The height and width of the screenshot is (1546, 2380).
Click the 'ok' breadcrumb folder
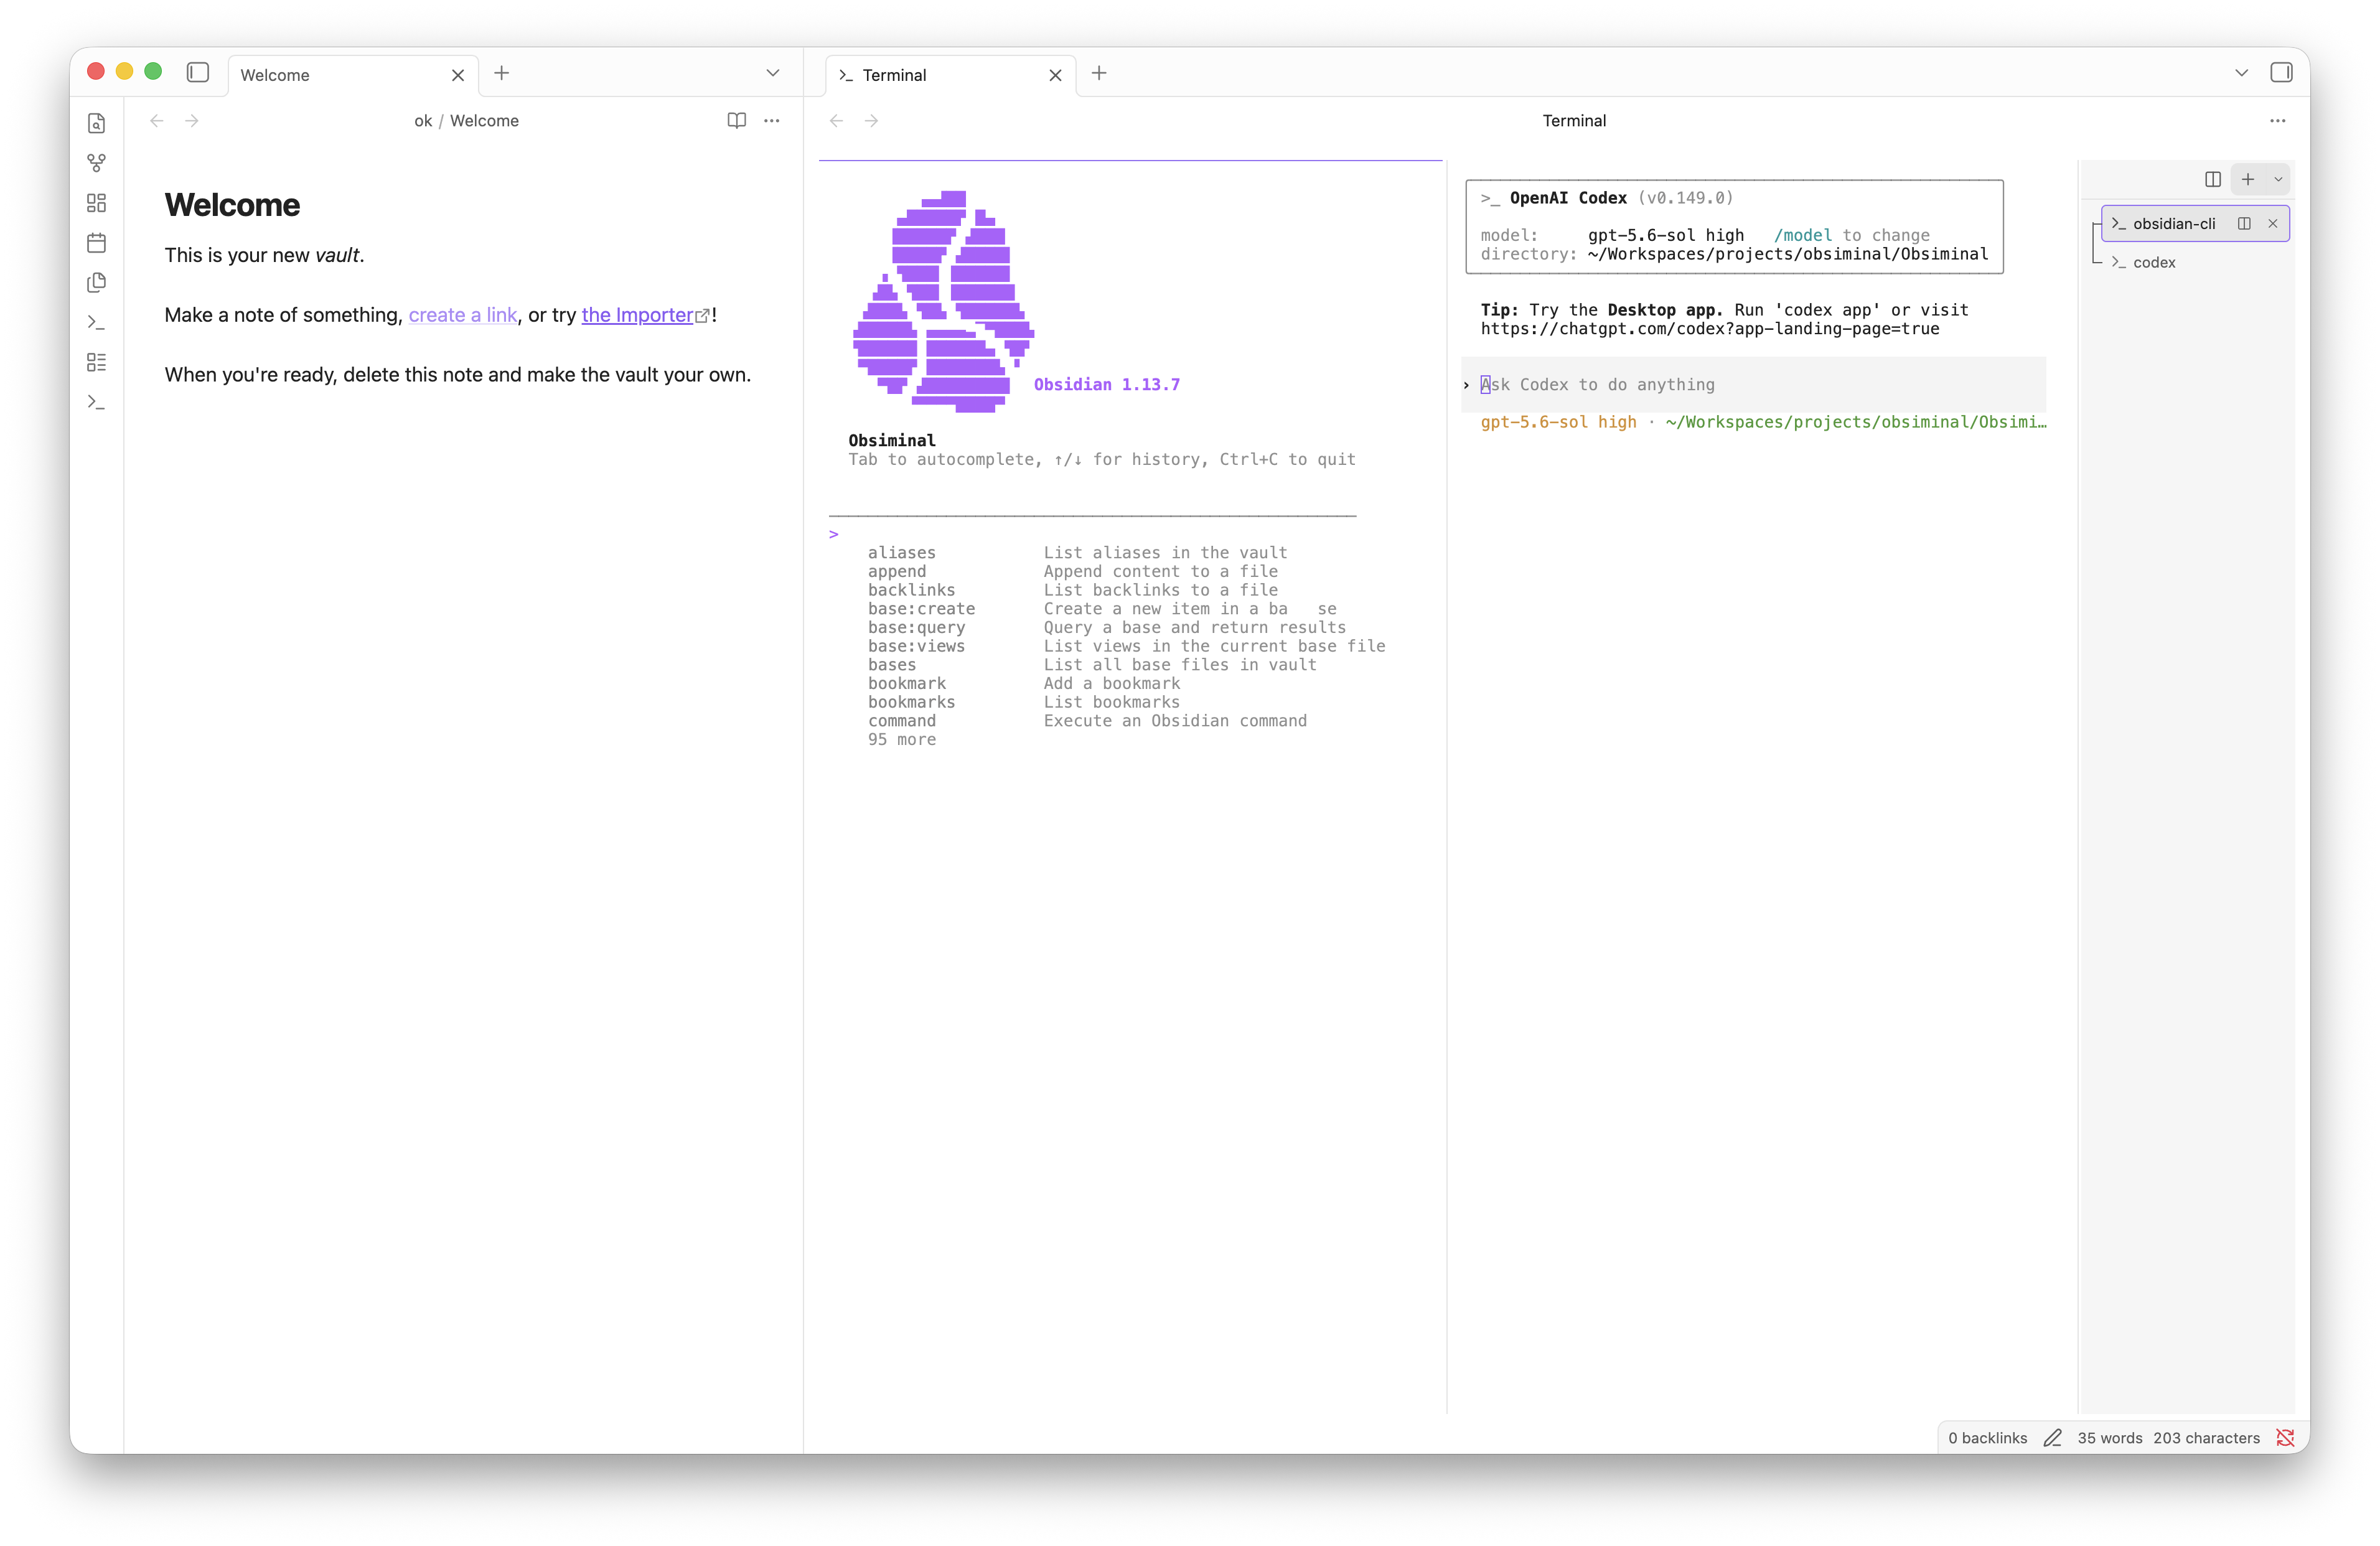[x=423, y=121]
